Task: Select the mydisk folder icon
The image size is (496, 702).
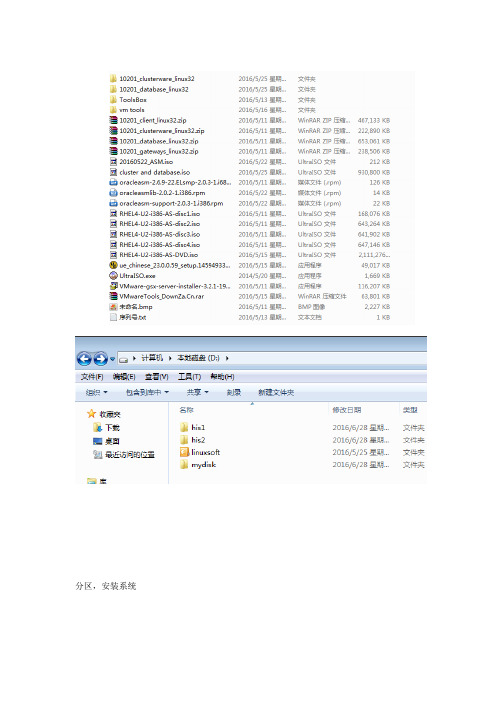Action: click(184, 465)
